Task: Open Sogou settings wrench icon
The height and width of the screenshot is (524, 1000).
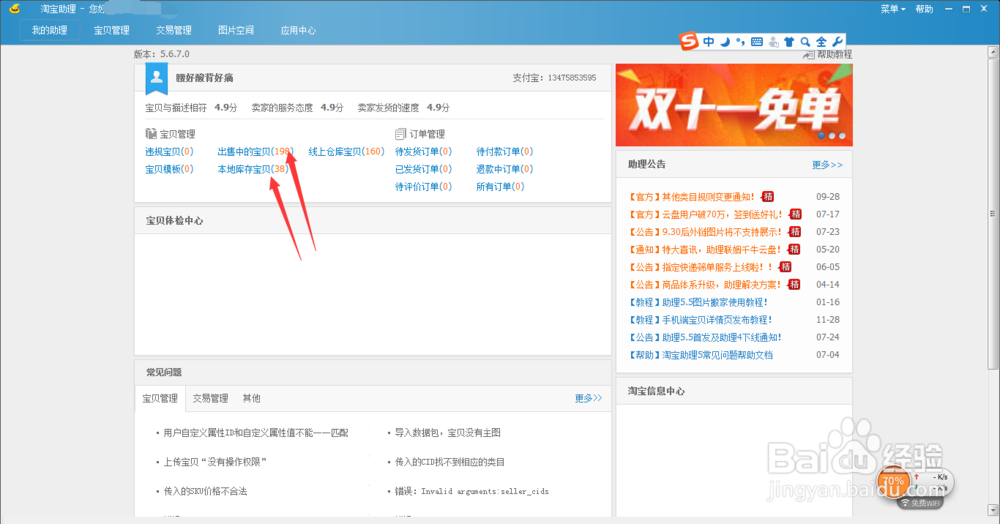Action: [837, 41]
